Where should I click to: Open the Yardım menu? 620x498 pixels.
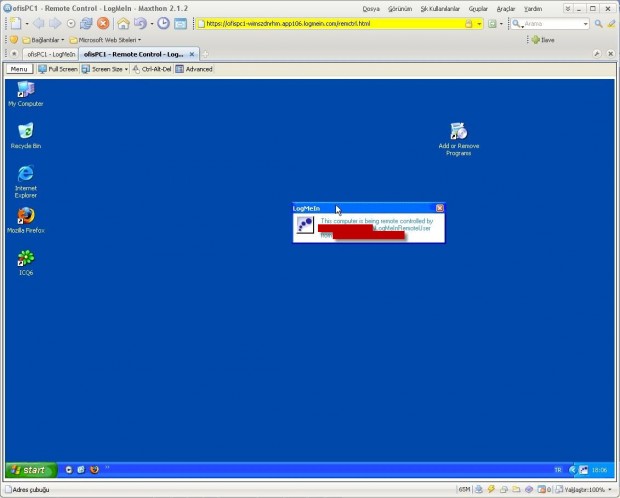click(533, 9)
